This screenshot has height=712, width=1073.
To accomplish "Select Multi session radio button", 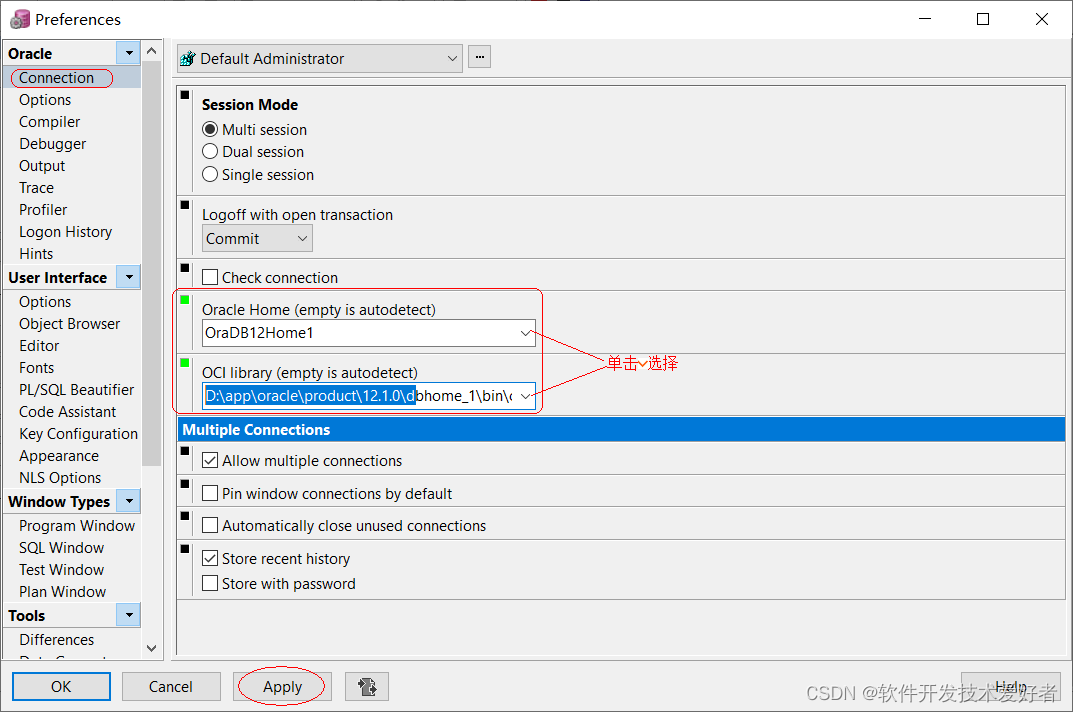I will [210, 129].
